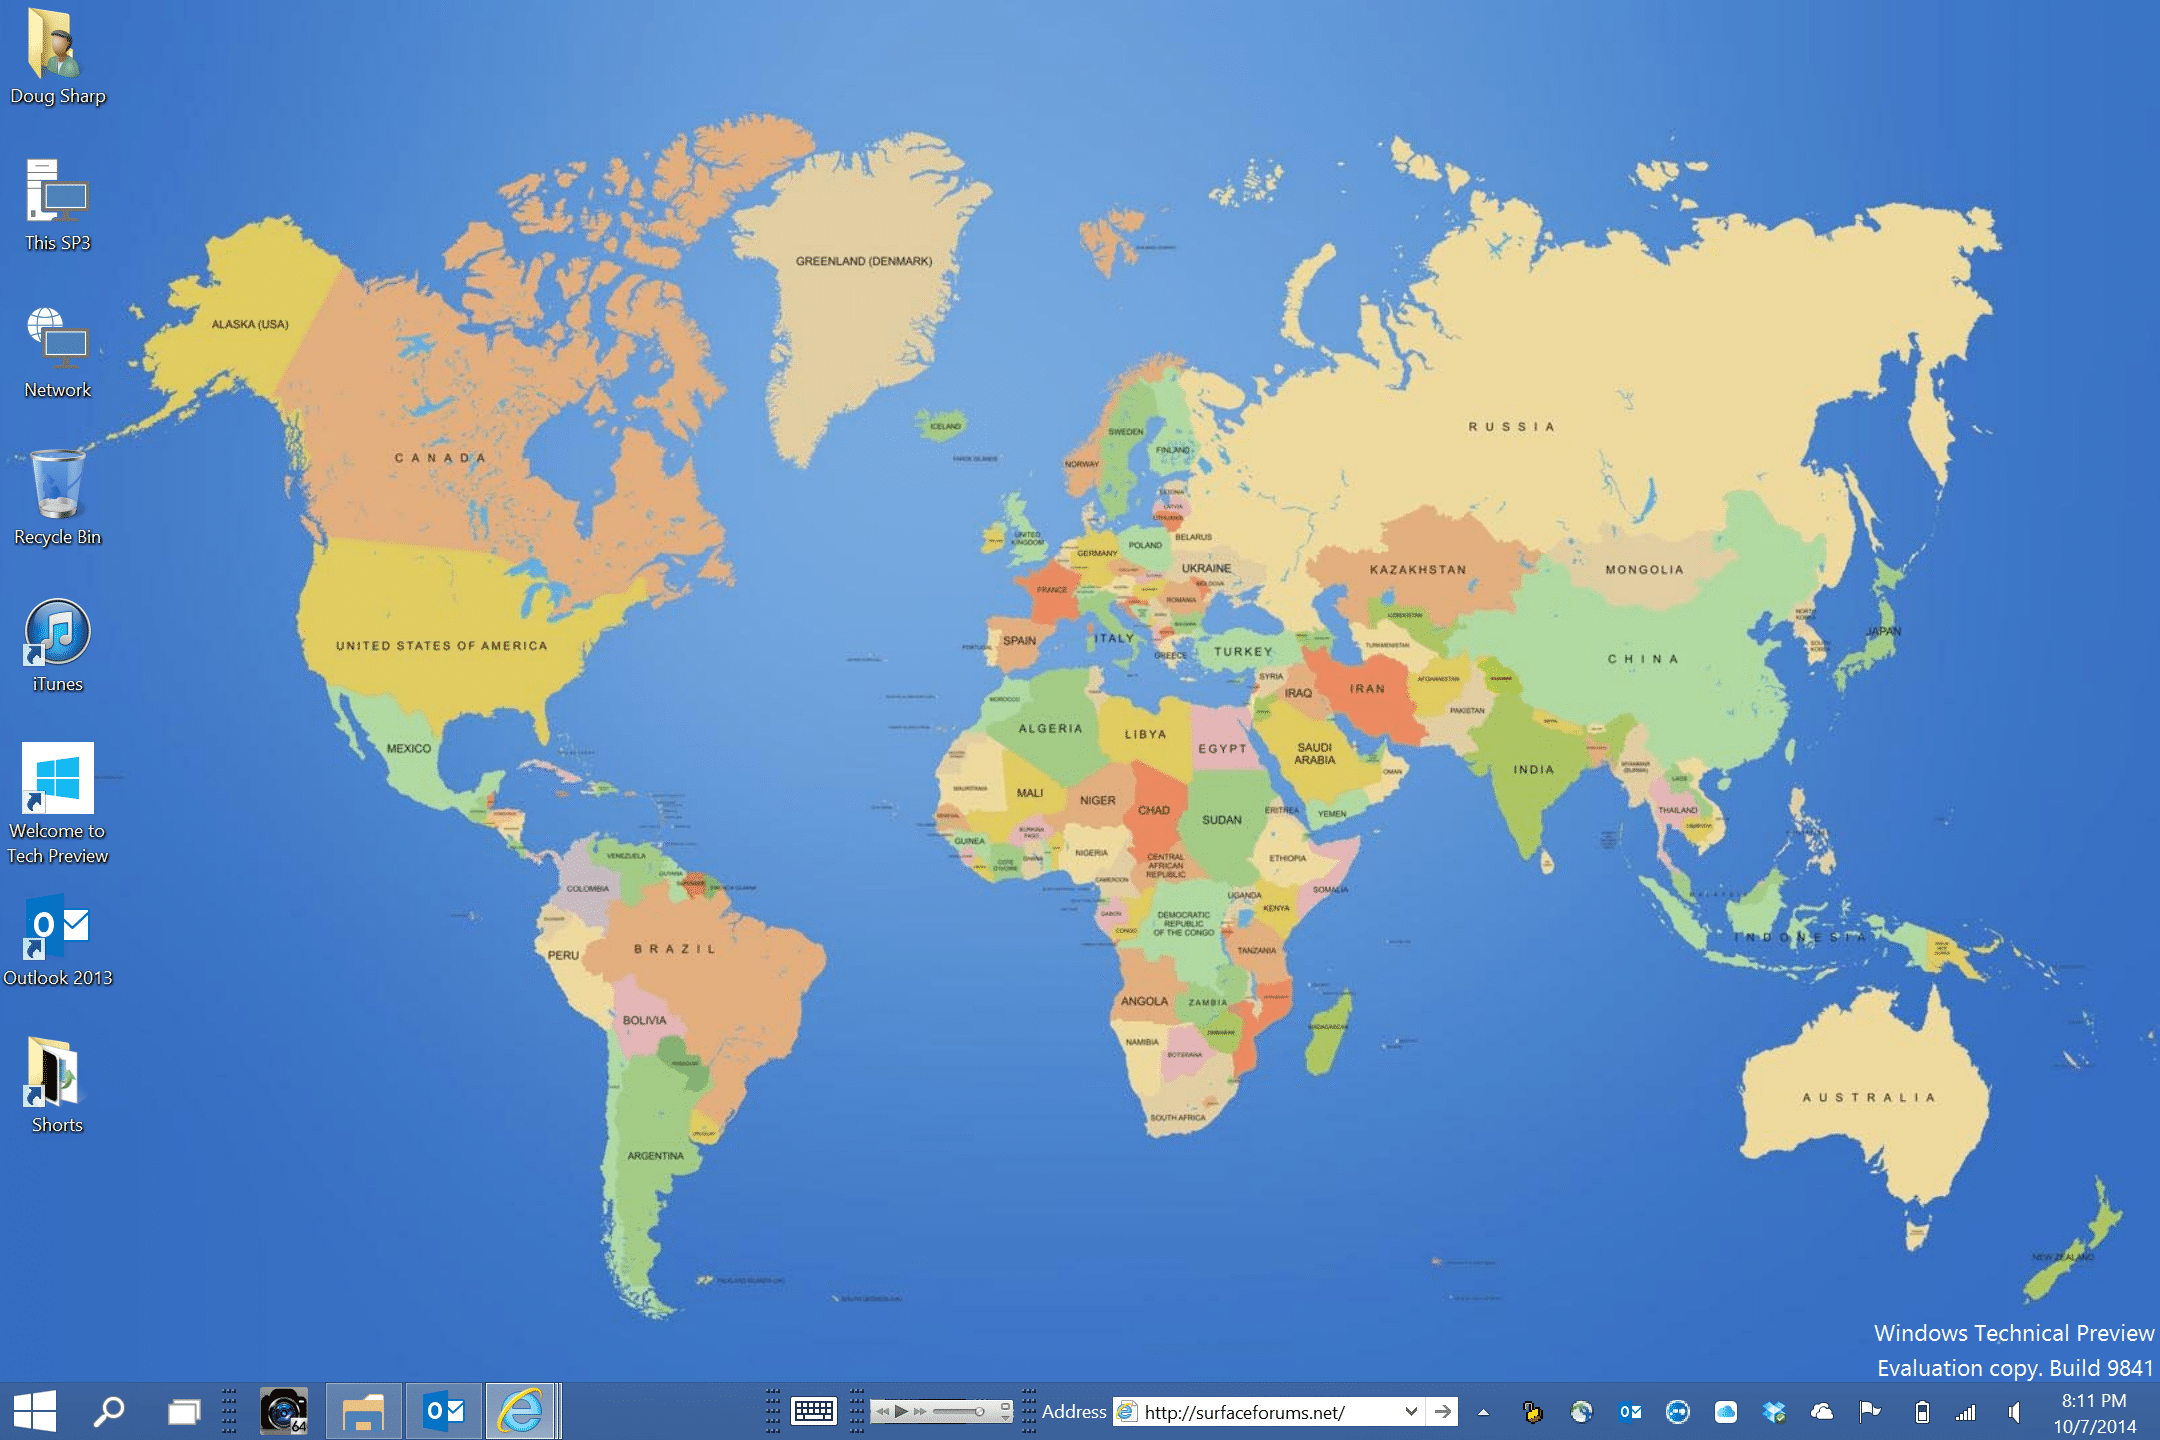
Task: Click the battery status tray icon
Action: [x=1921, y=1412]
